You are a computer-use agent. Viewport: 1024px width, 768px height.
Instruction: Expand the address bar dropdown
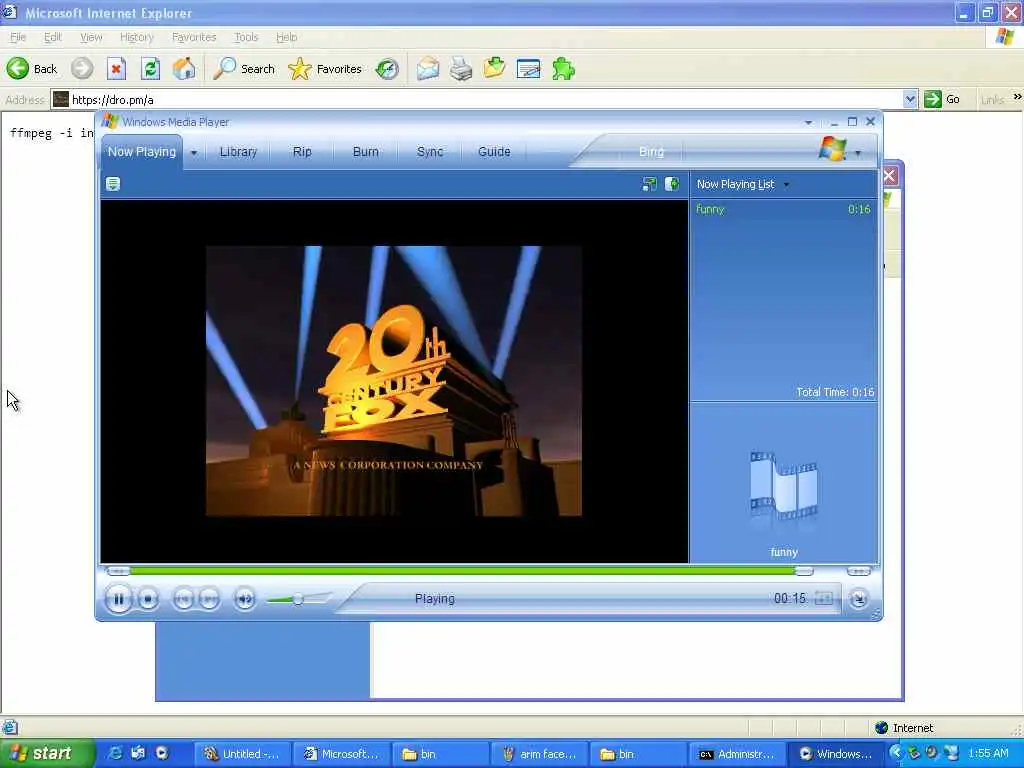coord(910,100)
